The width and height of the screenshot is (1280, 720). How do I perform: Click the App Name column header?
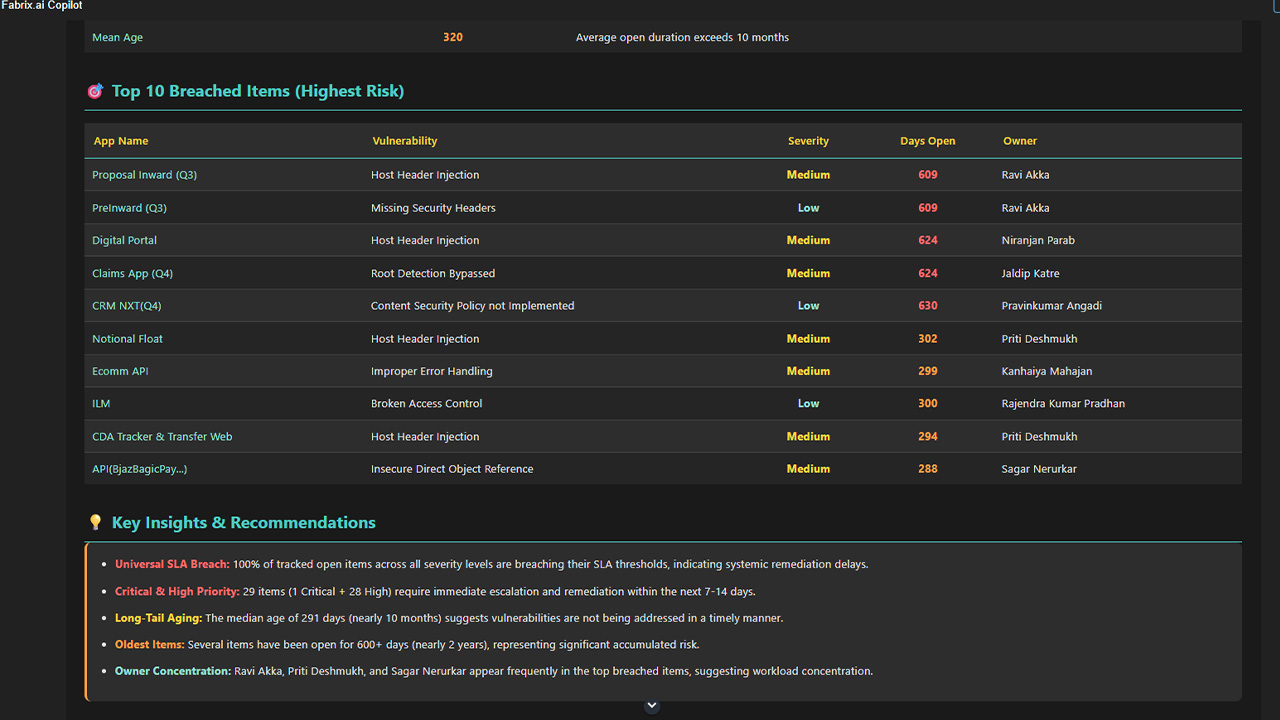(121, 141)
